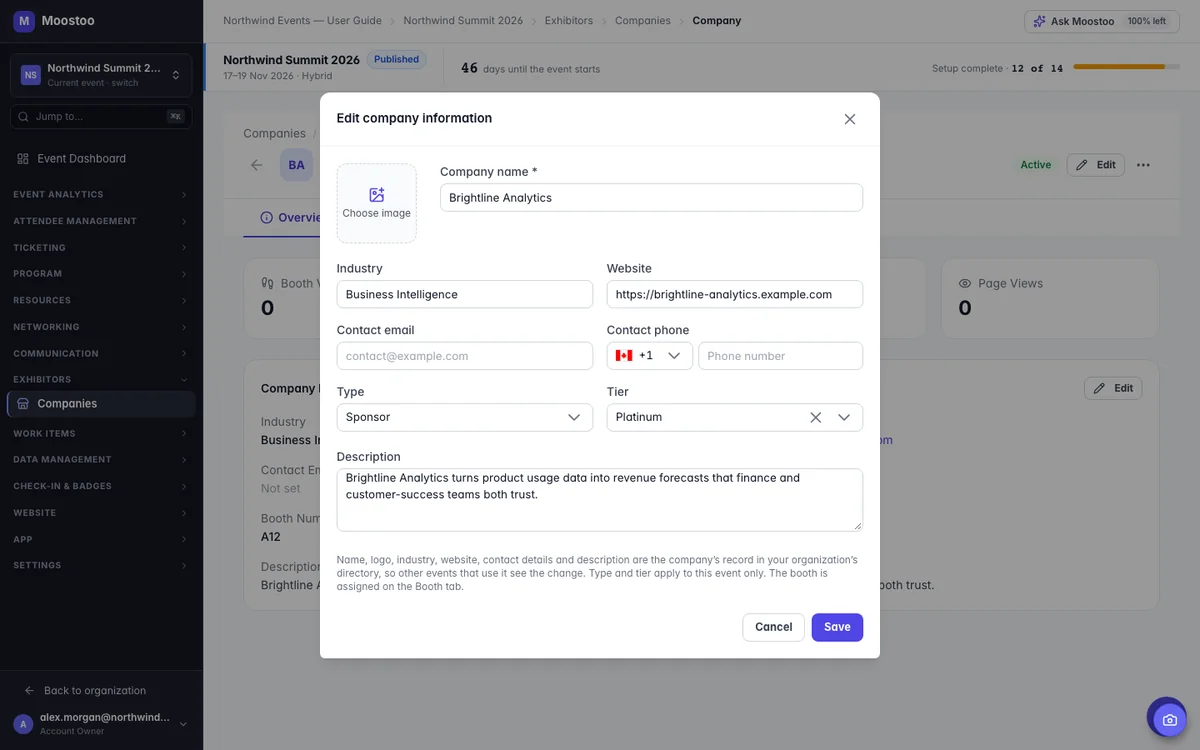
Task: Click the back arrow beside BA avatar
Action: coord(257,165)
